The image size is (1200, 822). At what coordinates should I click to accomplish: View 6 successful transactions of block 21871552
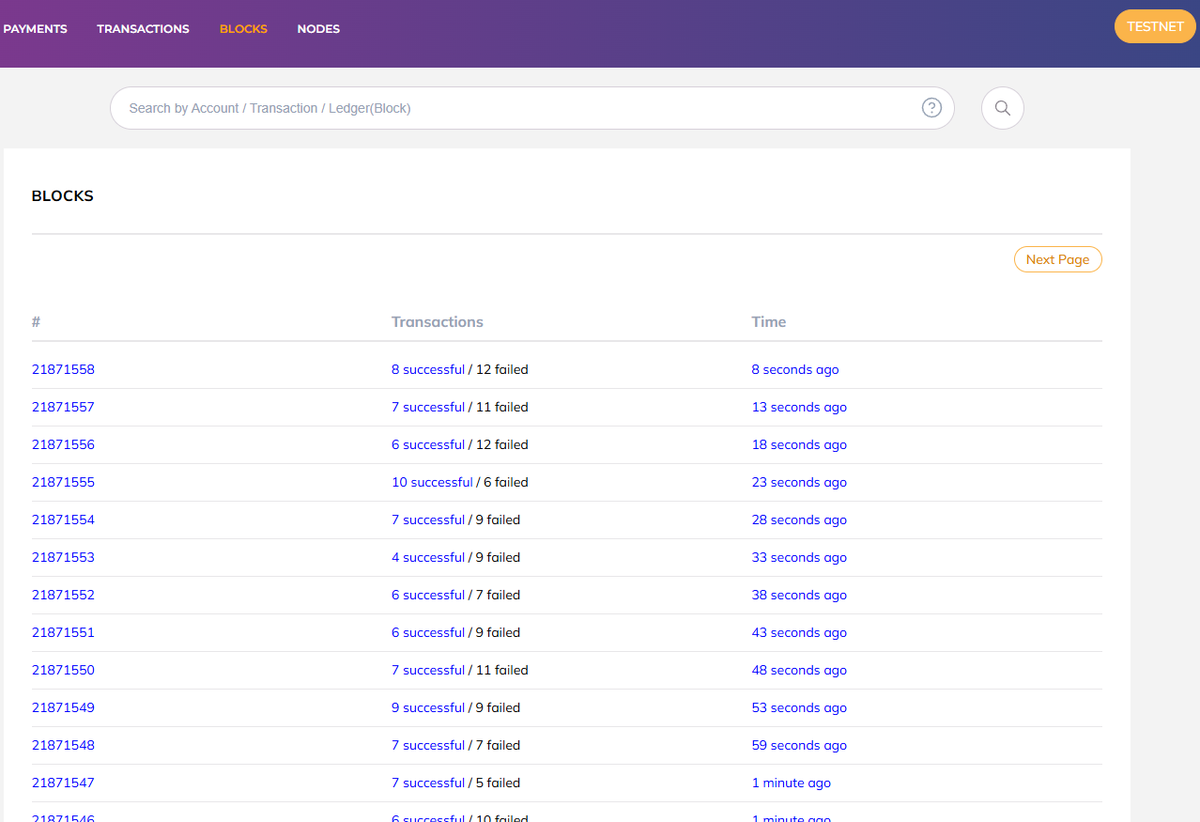(428, 595)
